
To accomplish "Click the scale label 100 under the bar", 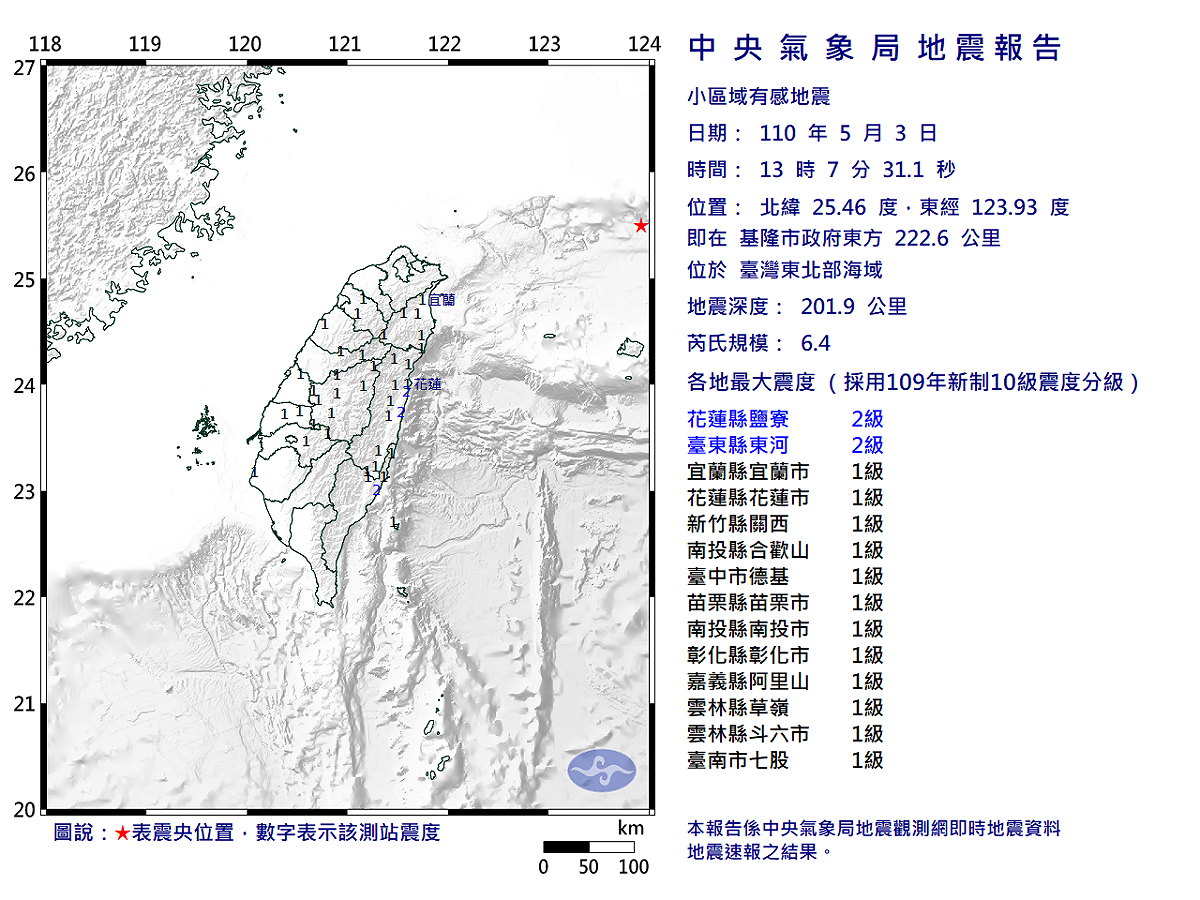I will (634, 867).
